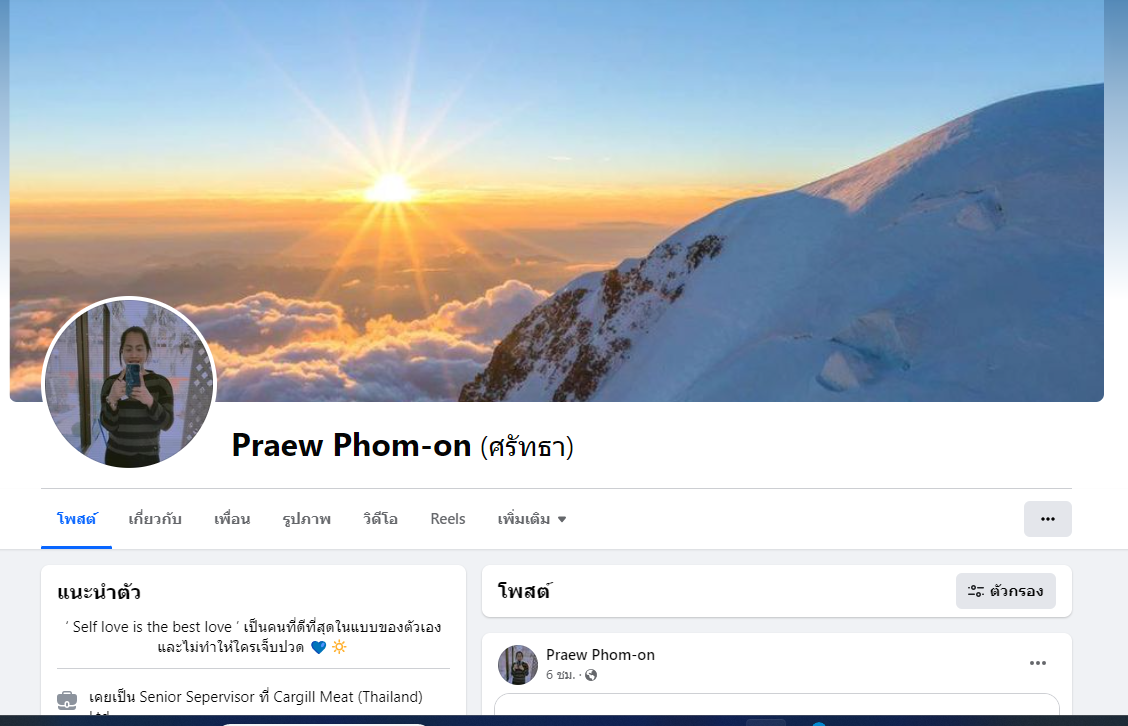Open the post's 6 ชม. timestamp link

560,675
